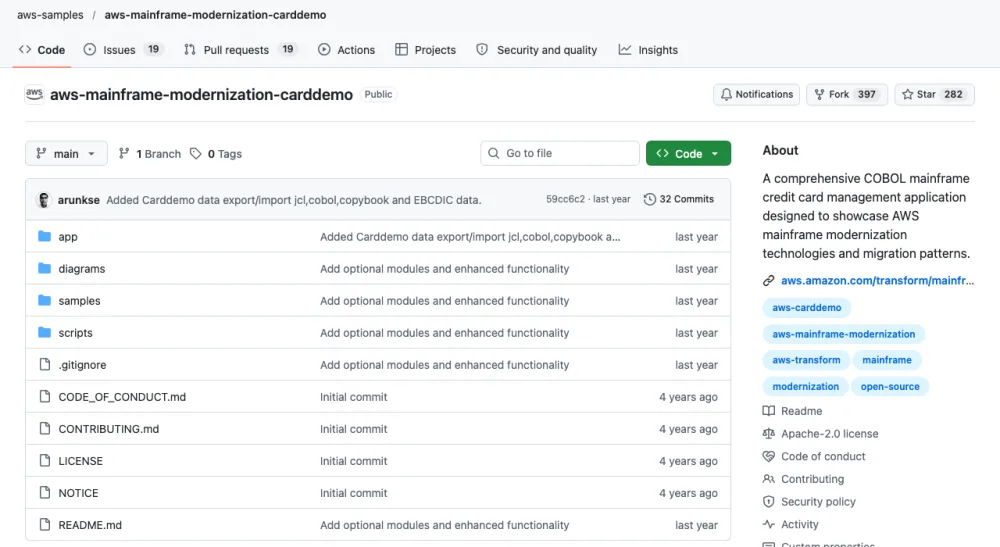Open CONTRIBUTING.md file

coord(108,428)
